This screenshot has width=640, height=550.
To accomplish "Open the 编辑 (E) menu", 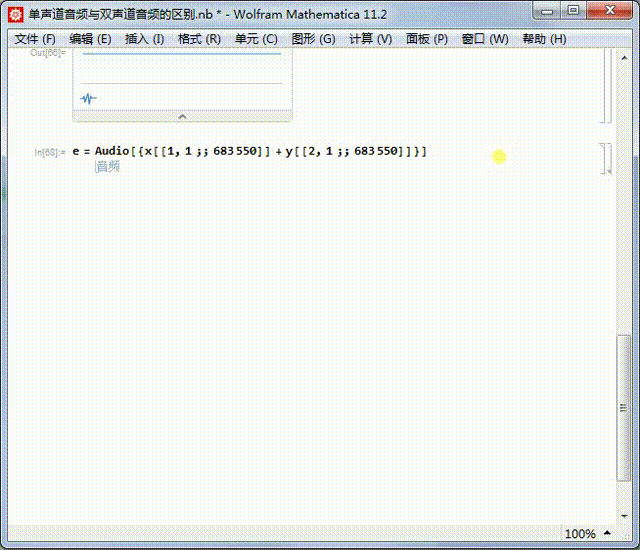I will (x=90, y=39).
